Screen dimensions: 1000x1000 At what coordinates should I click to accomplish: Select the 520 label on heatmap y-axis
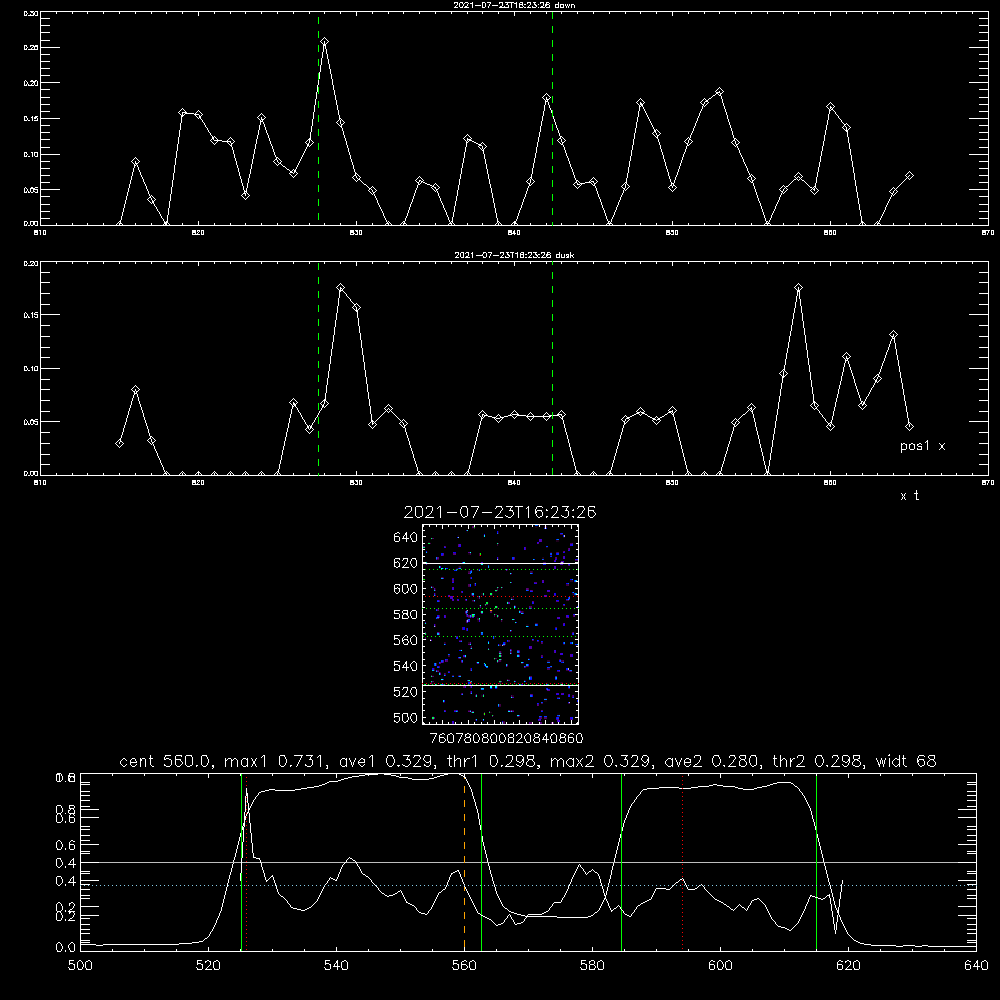tap(405, 692)
